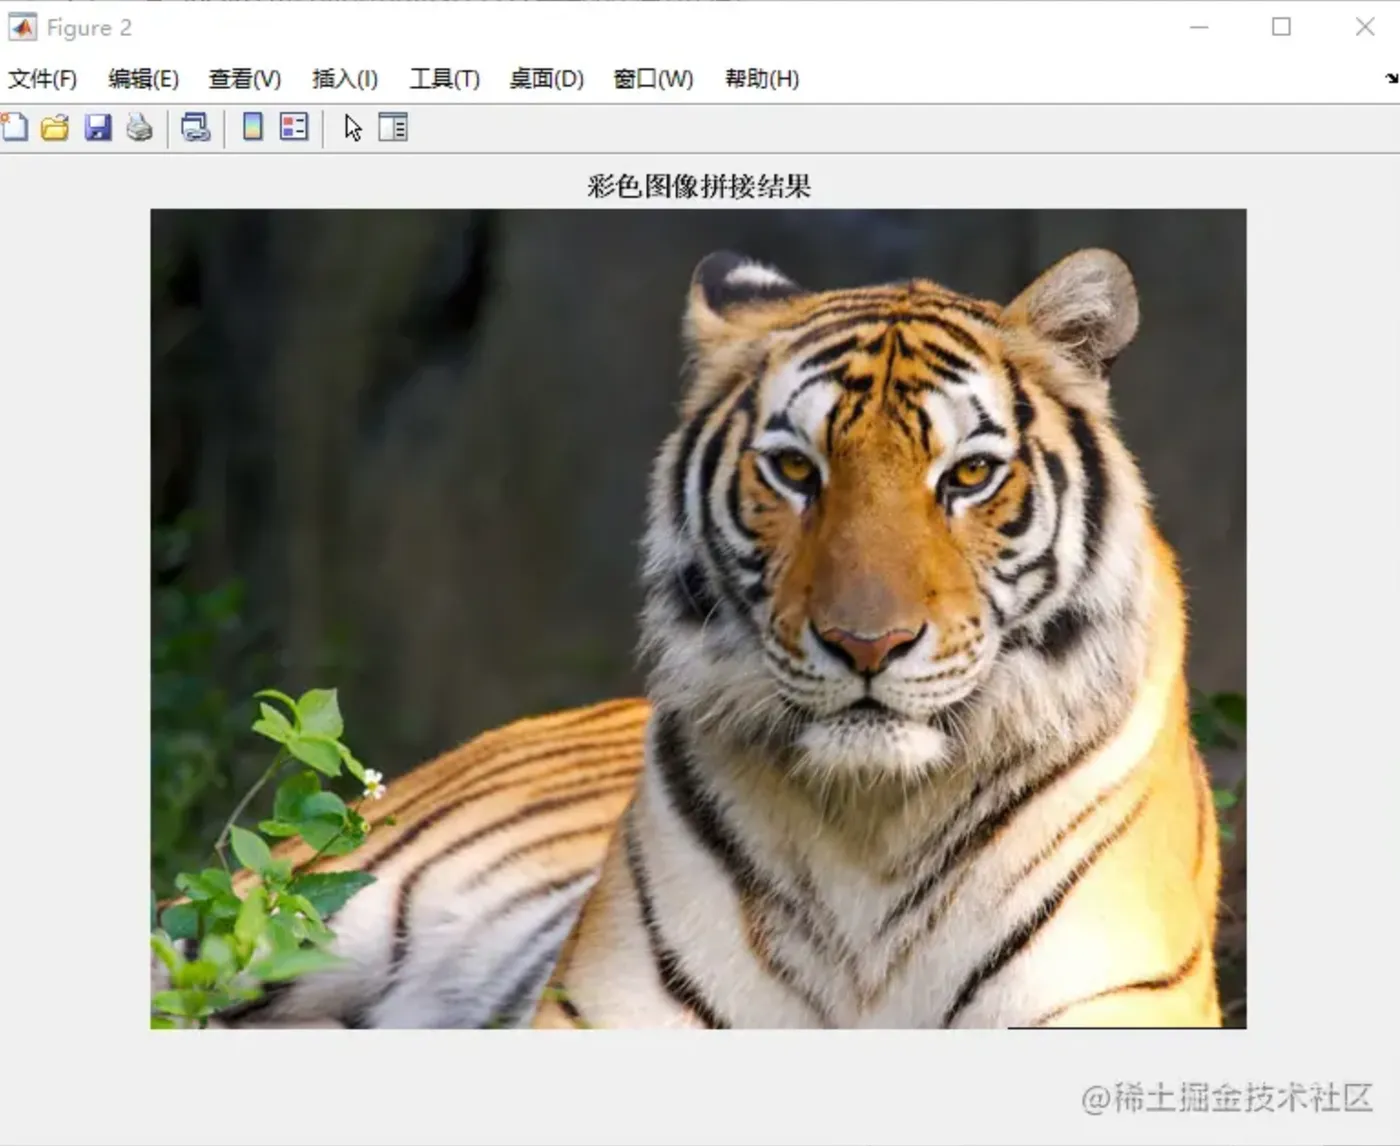Open the 桌面(D) menu
1400x1146 pixels.
(547, 79)
